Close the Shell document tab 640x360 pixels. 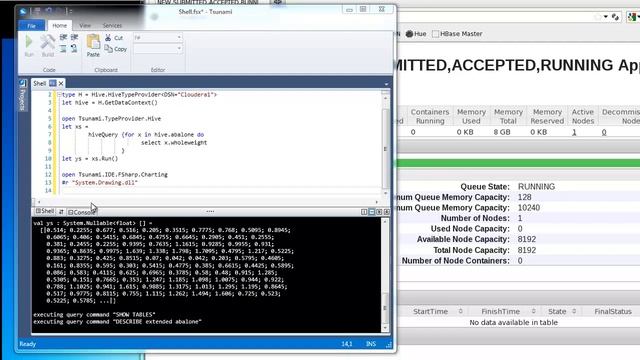(x=61, y=83)
